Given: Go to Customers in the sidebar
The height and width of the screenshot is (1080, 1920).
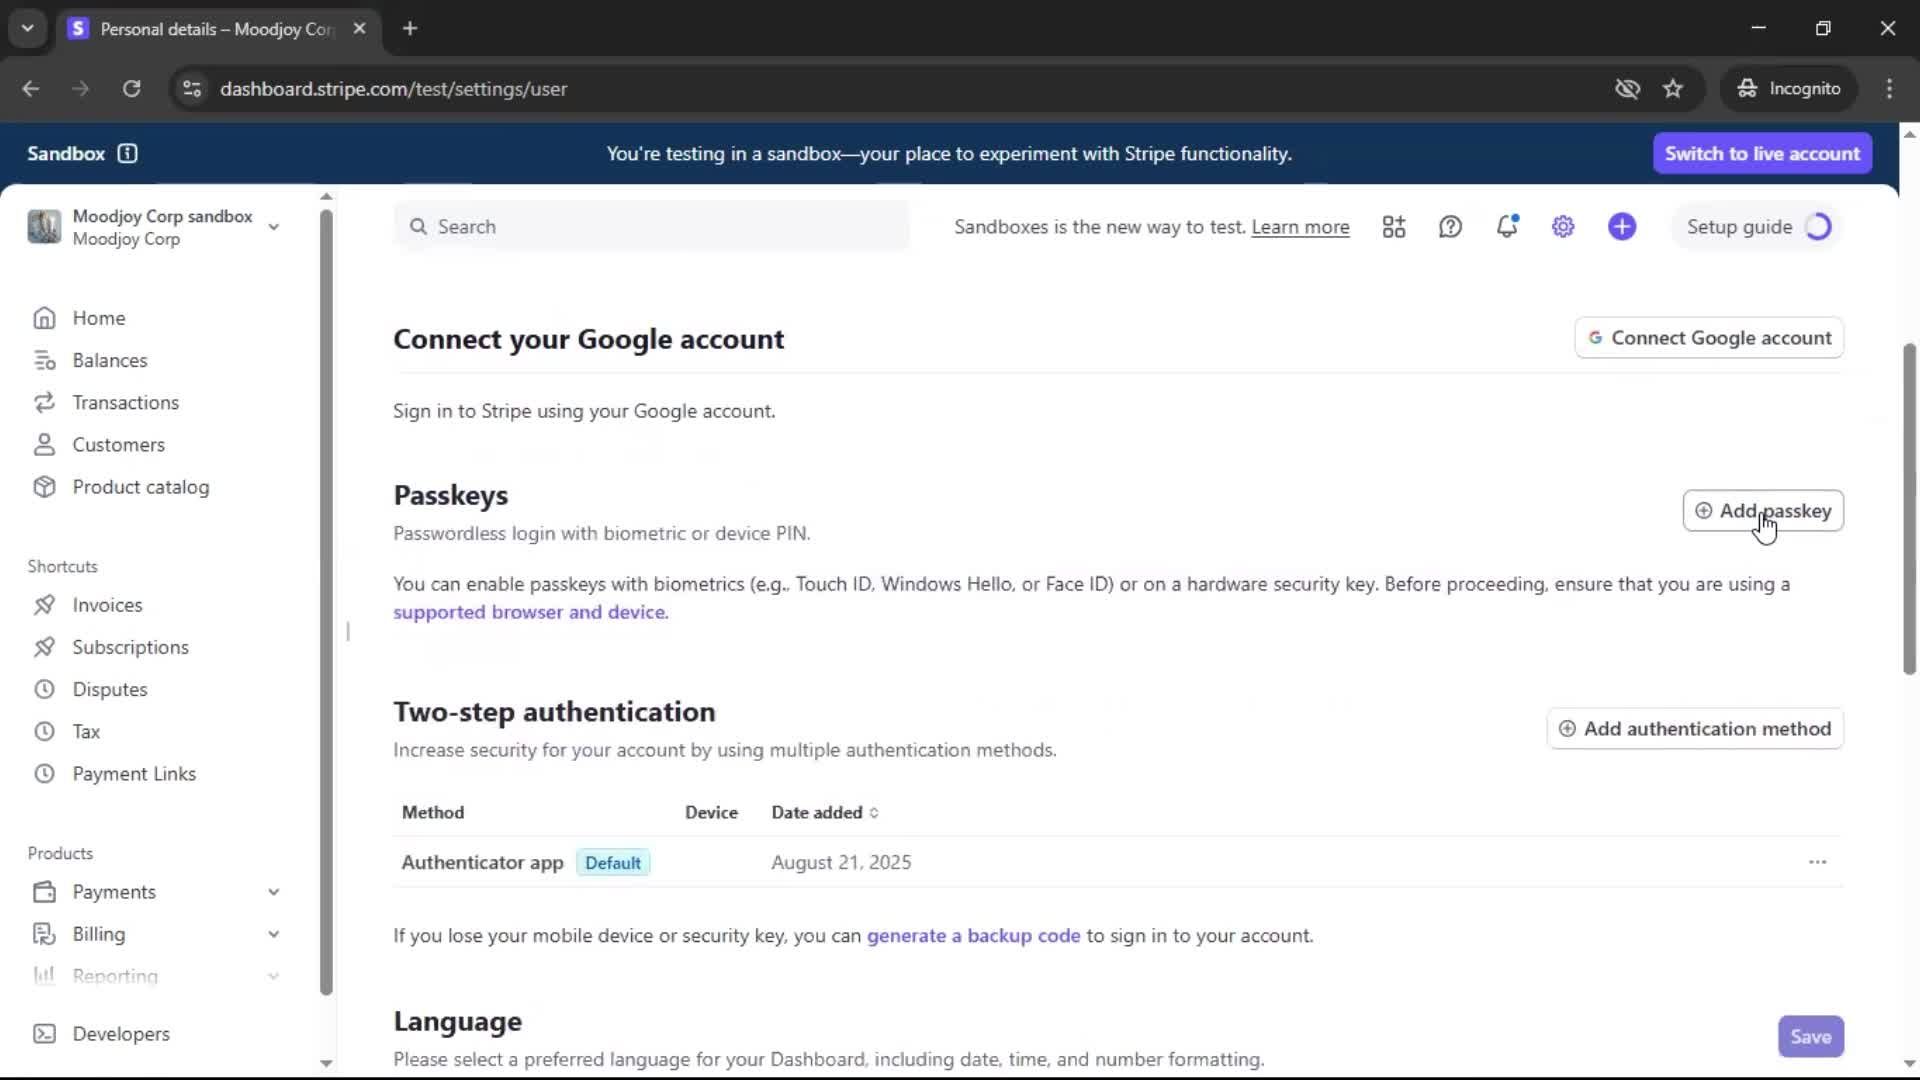Looking at the screenshot, I should tap(118, 445).
